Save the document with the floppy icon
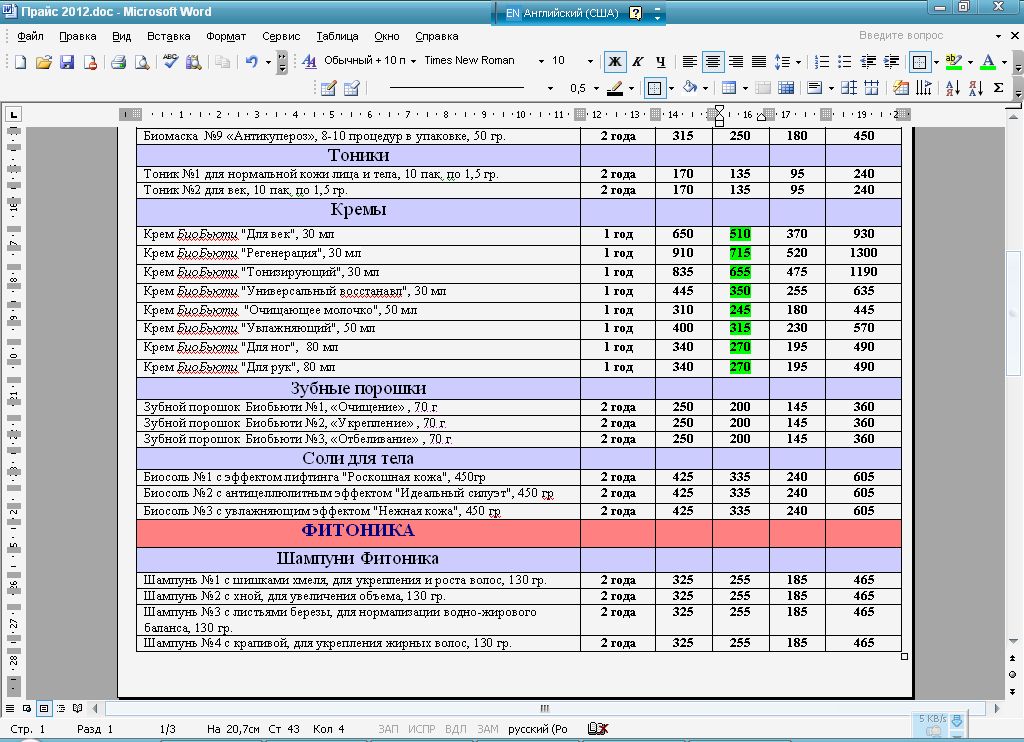1024x742 pixels. point(67,62)
